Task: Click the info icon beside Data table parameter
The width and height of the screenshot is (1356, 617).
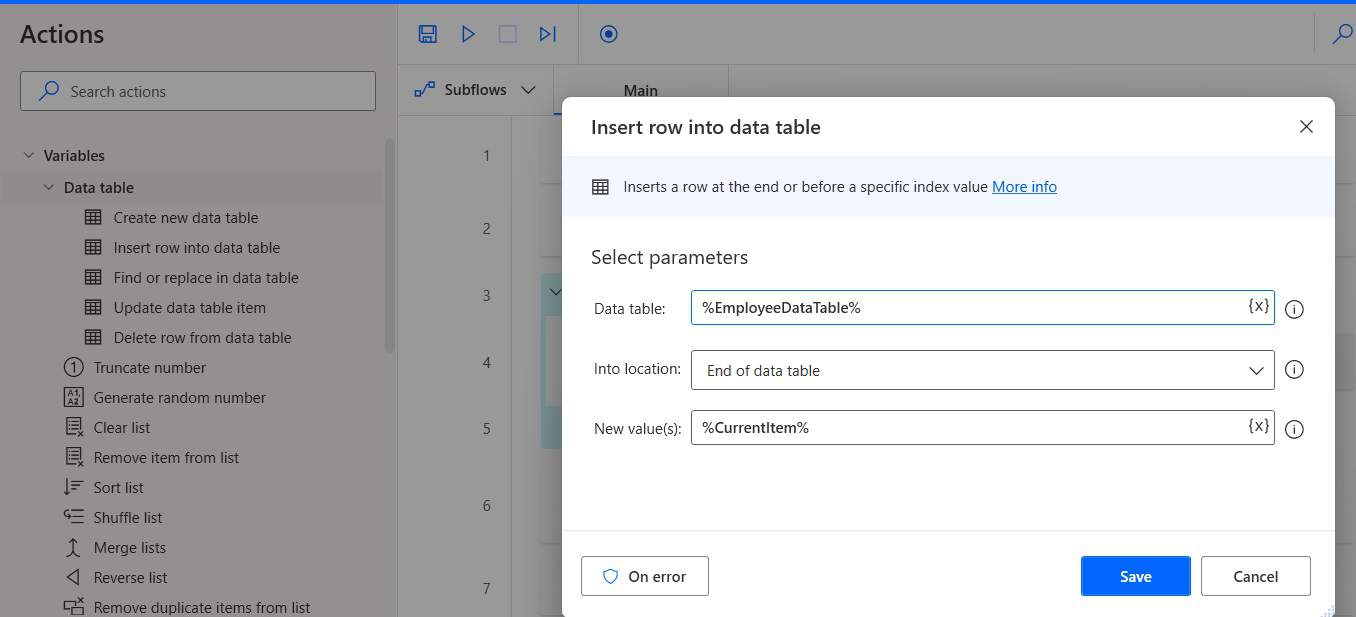Action: click(x=1294, y=309)
